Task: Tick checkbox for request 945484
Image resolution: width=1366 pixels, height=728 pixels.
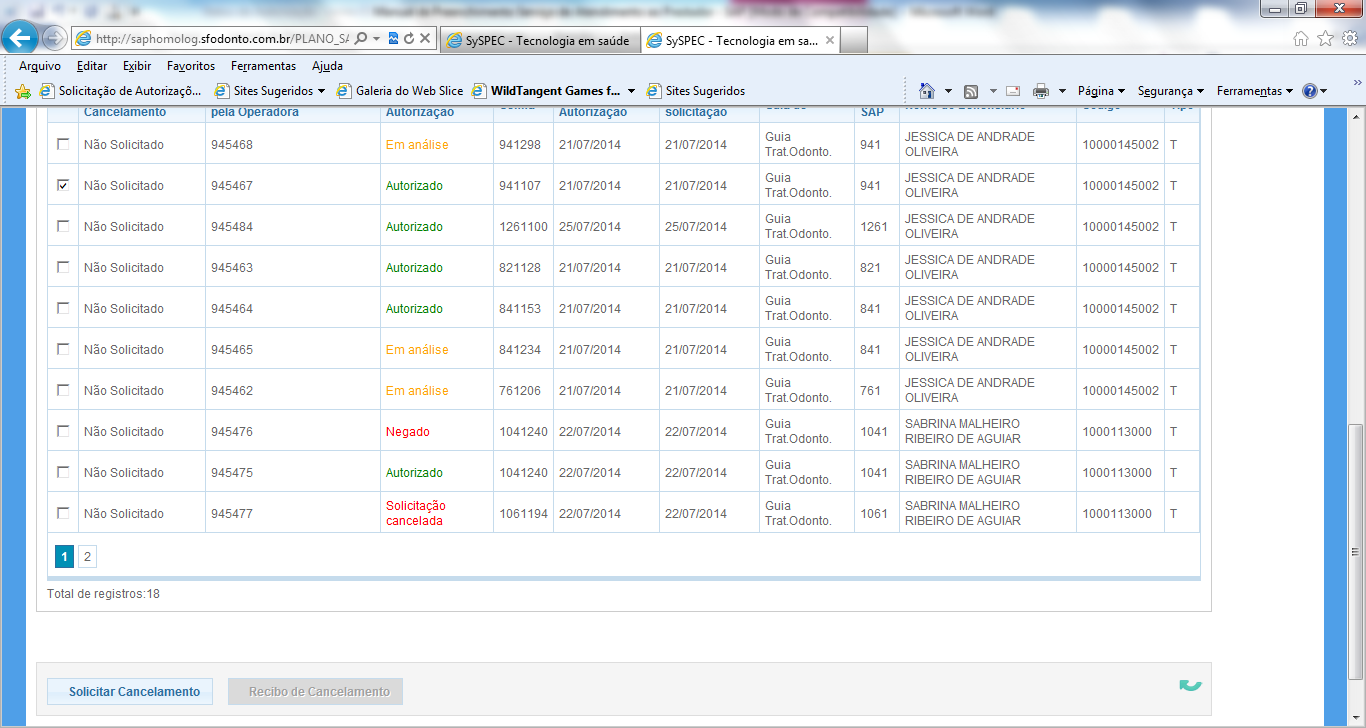Action: (x=63, y=226)
